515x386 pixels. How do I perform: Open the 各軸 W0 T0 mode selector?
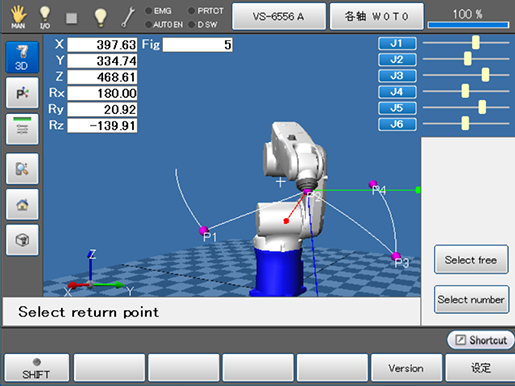click(x=377, y=16)
